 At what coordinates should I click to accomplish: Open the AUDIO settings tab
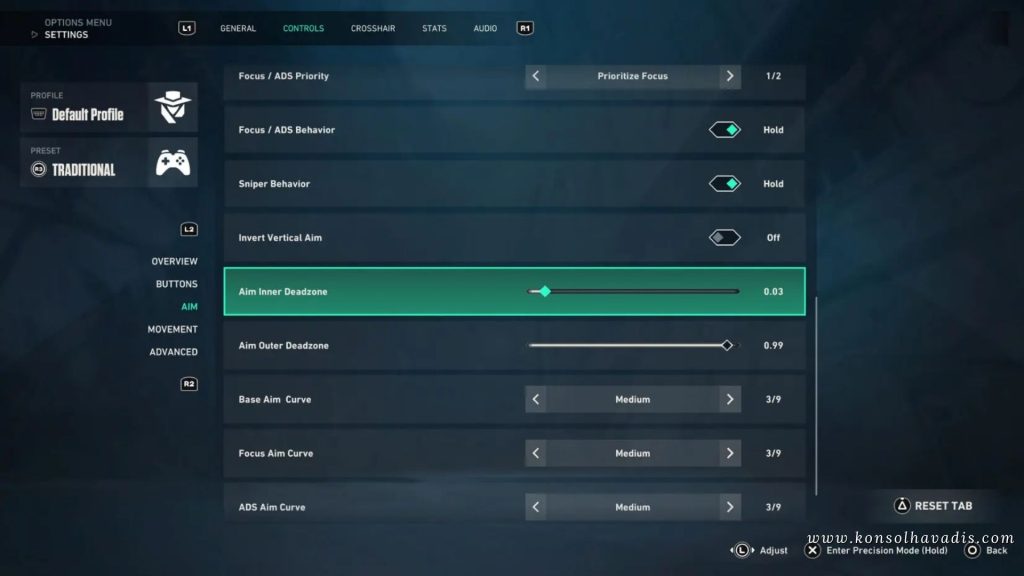pyautogui.click(x=485, y=28)
